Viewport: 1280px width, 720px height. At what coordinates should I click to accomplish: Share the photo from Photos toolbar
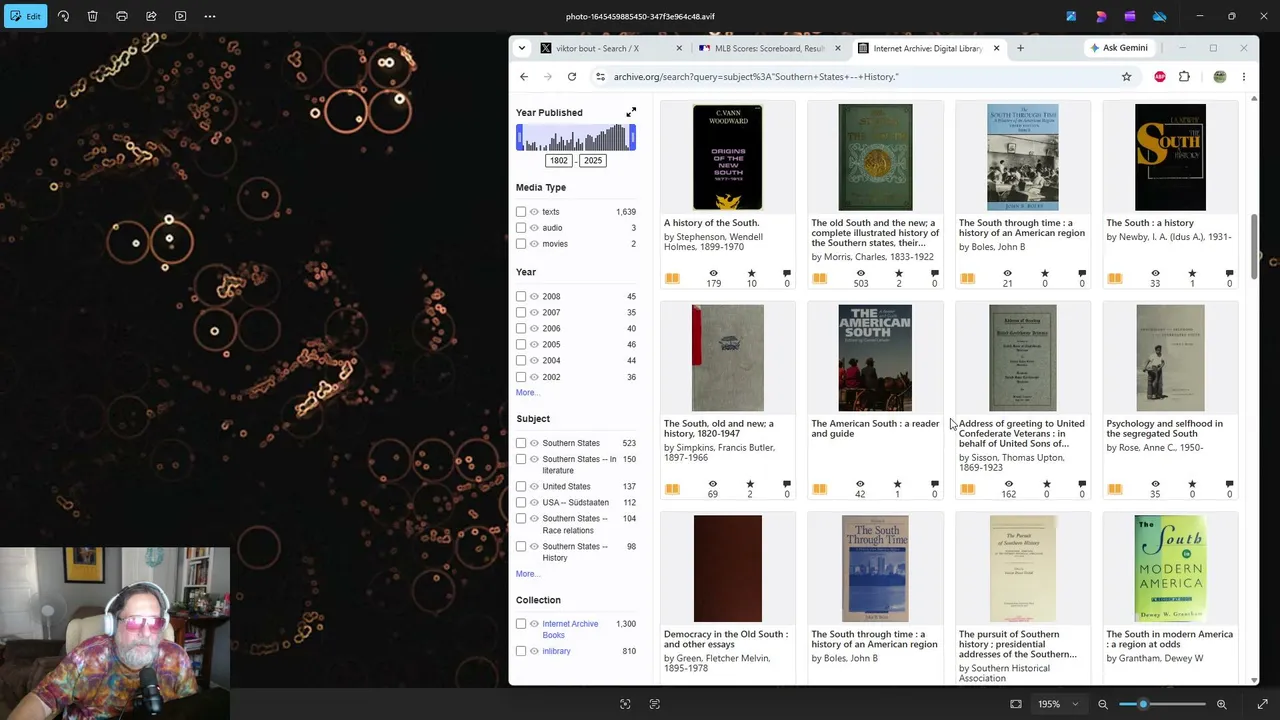(x=151, y=16)
